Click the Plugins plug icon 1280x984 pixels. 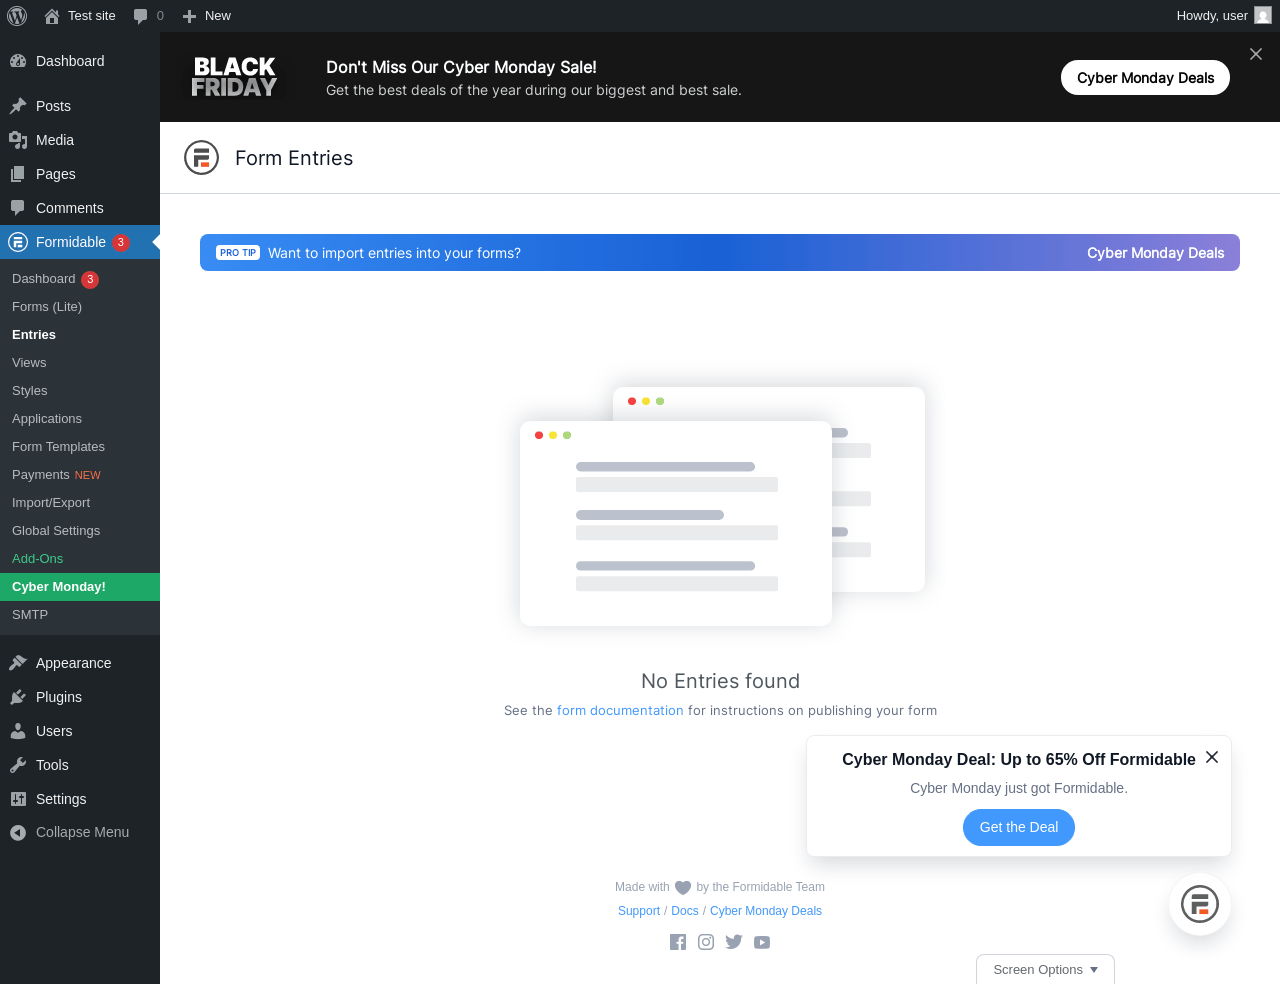(18, 697)
